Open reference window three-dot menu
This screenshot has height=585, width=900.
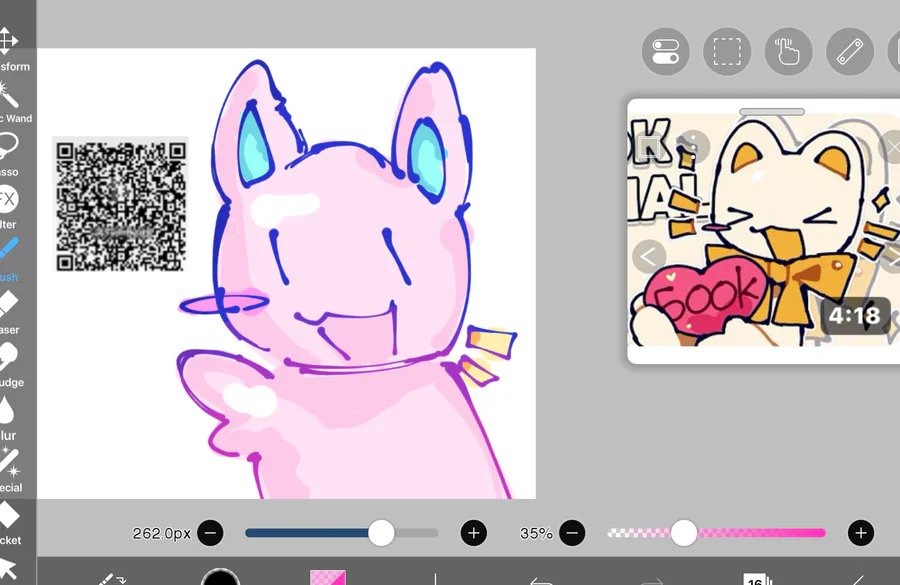[693, 146]
